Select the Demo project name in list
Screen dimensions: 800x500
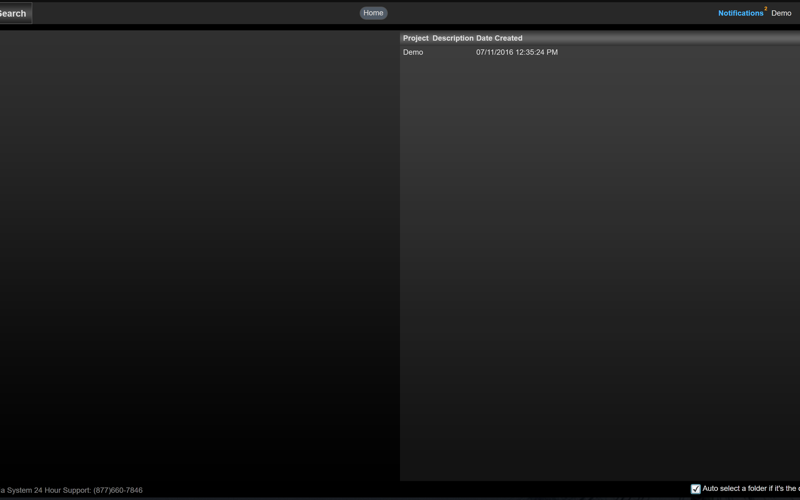click(413, 52)
